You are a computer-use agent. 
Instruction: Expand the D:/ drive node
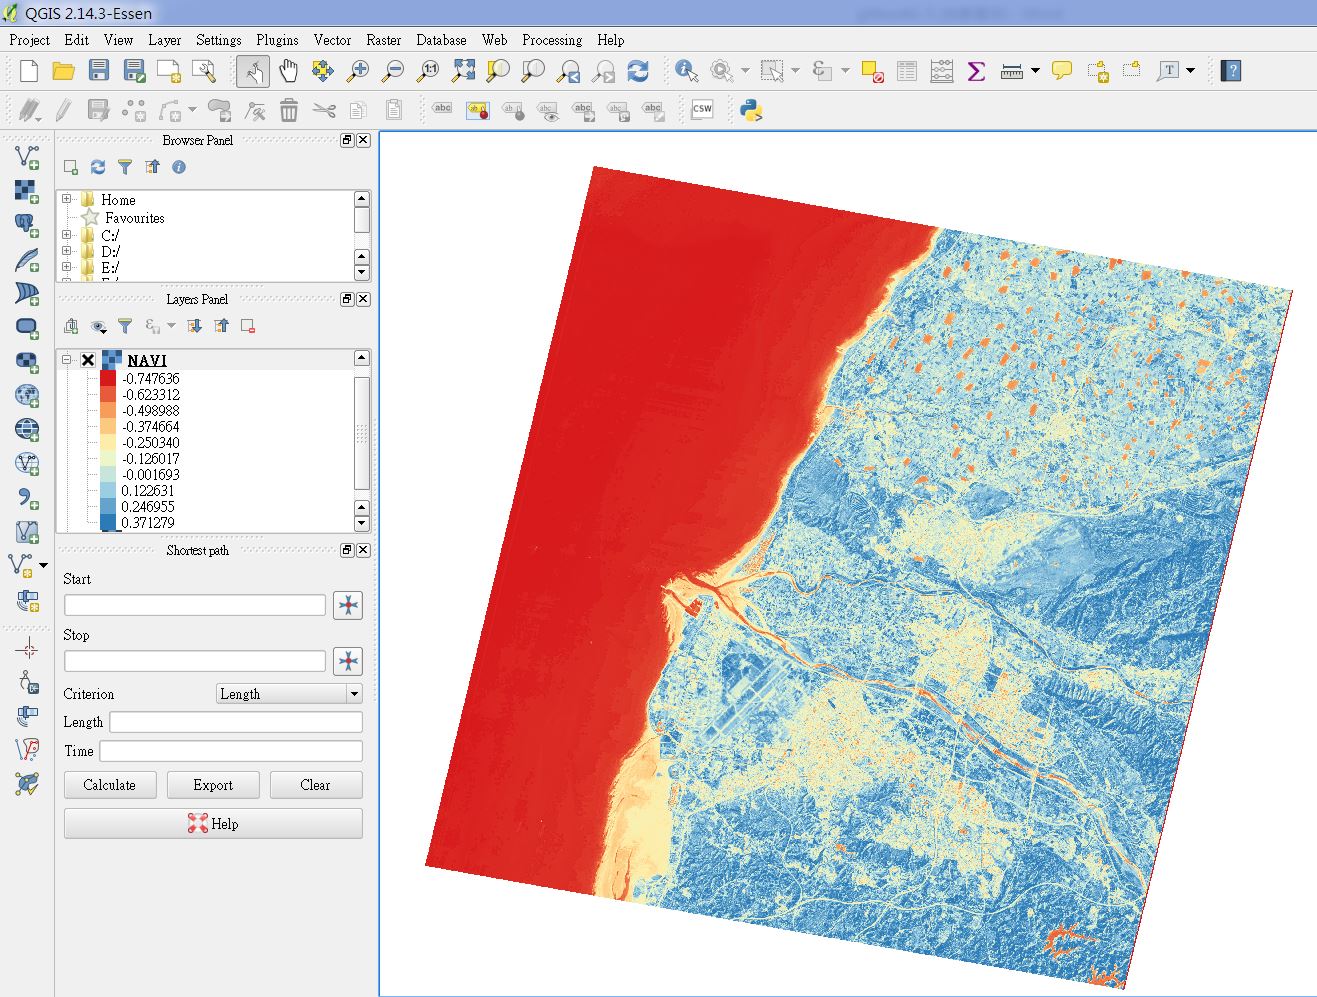click(66, 251)
